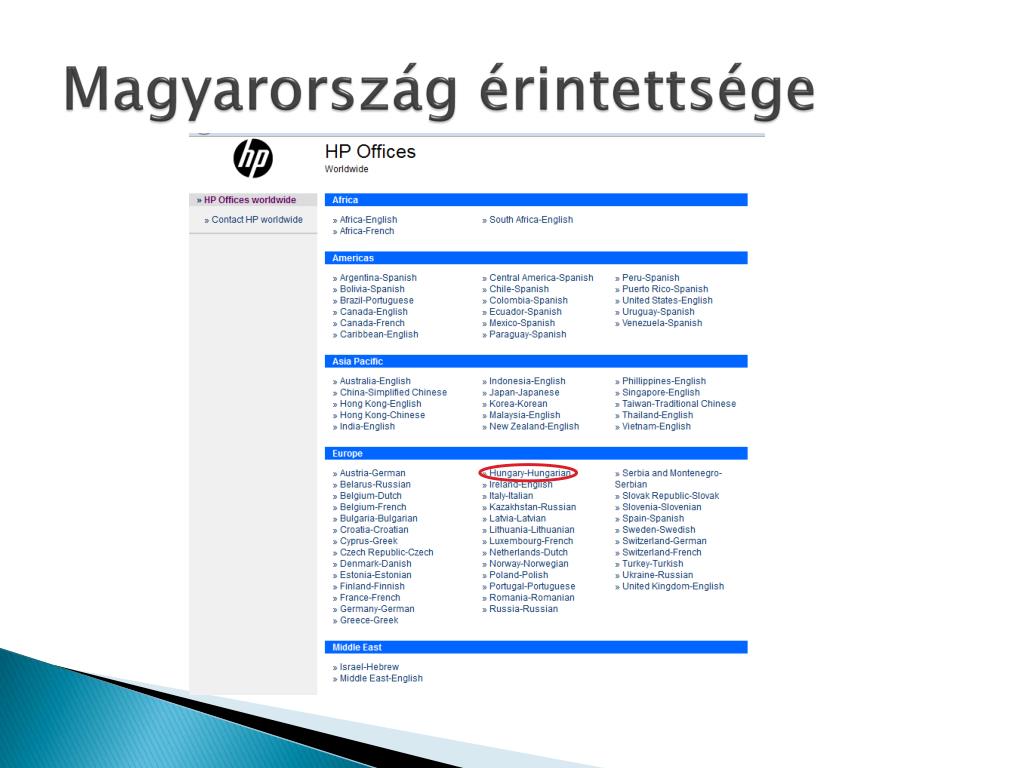The height and width of the screenshot is (768, 1024).
Task: Open the Hungary-Hungarian link
Action: pyautogui.click(x=530, y=473)
